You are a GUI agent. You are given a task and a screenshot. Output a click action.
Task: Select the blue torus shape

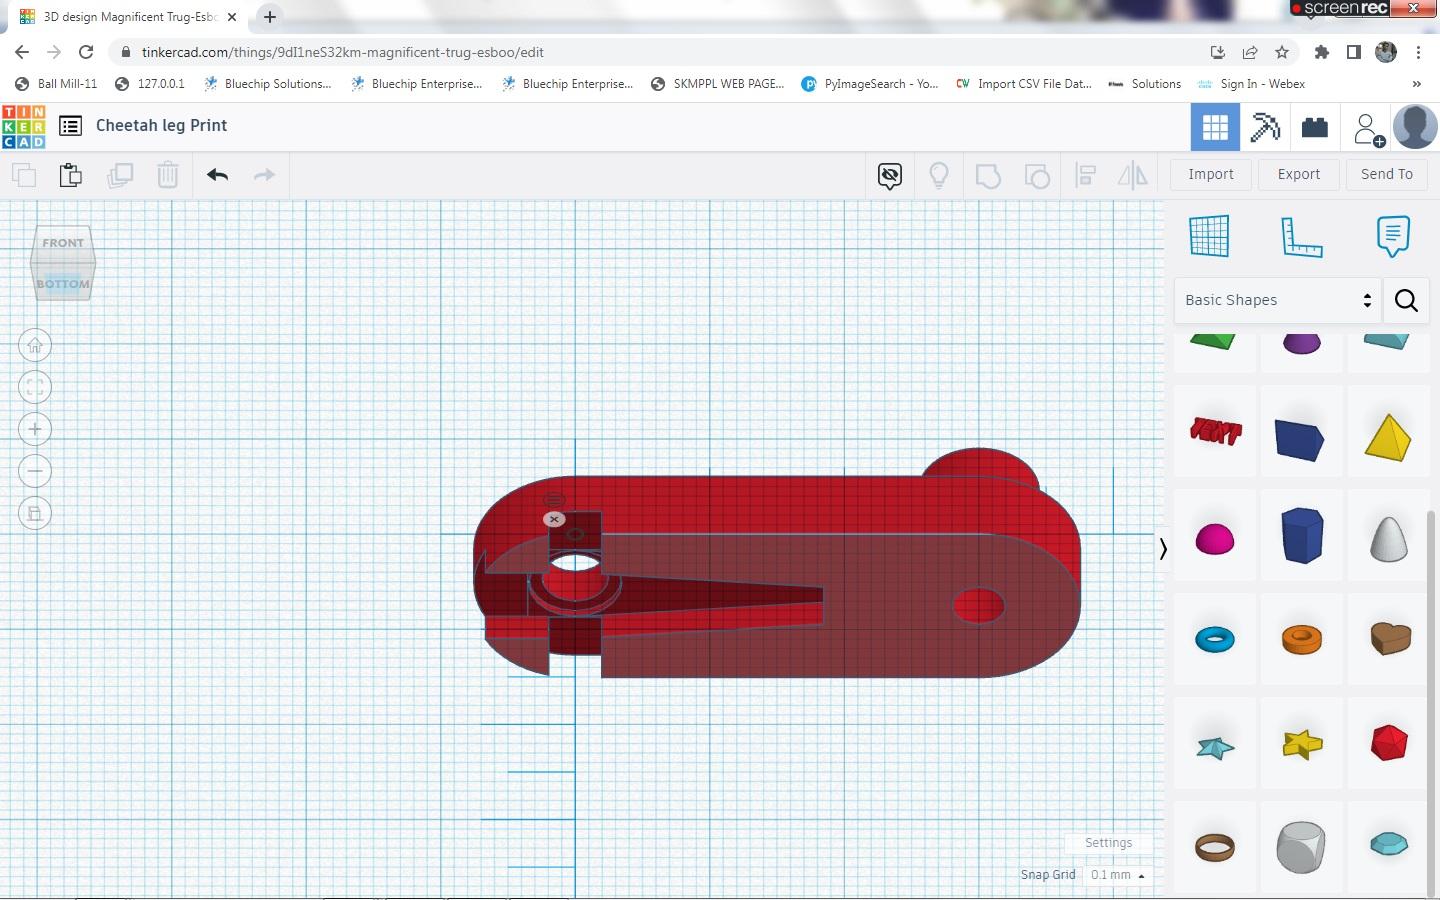[1215, 639]
